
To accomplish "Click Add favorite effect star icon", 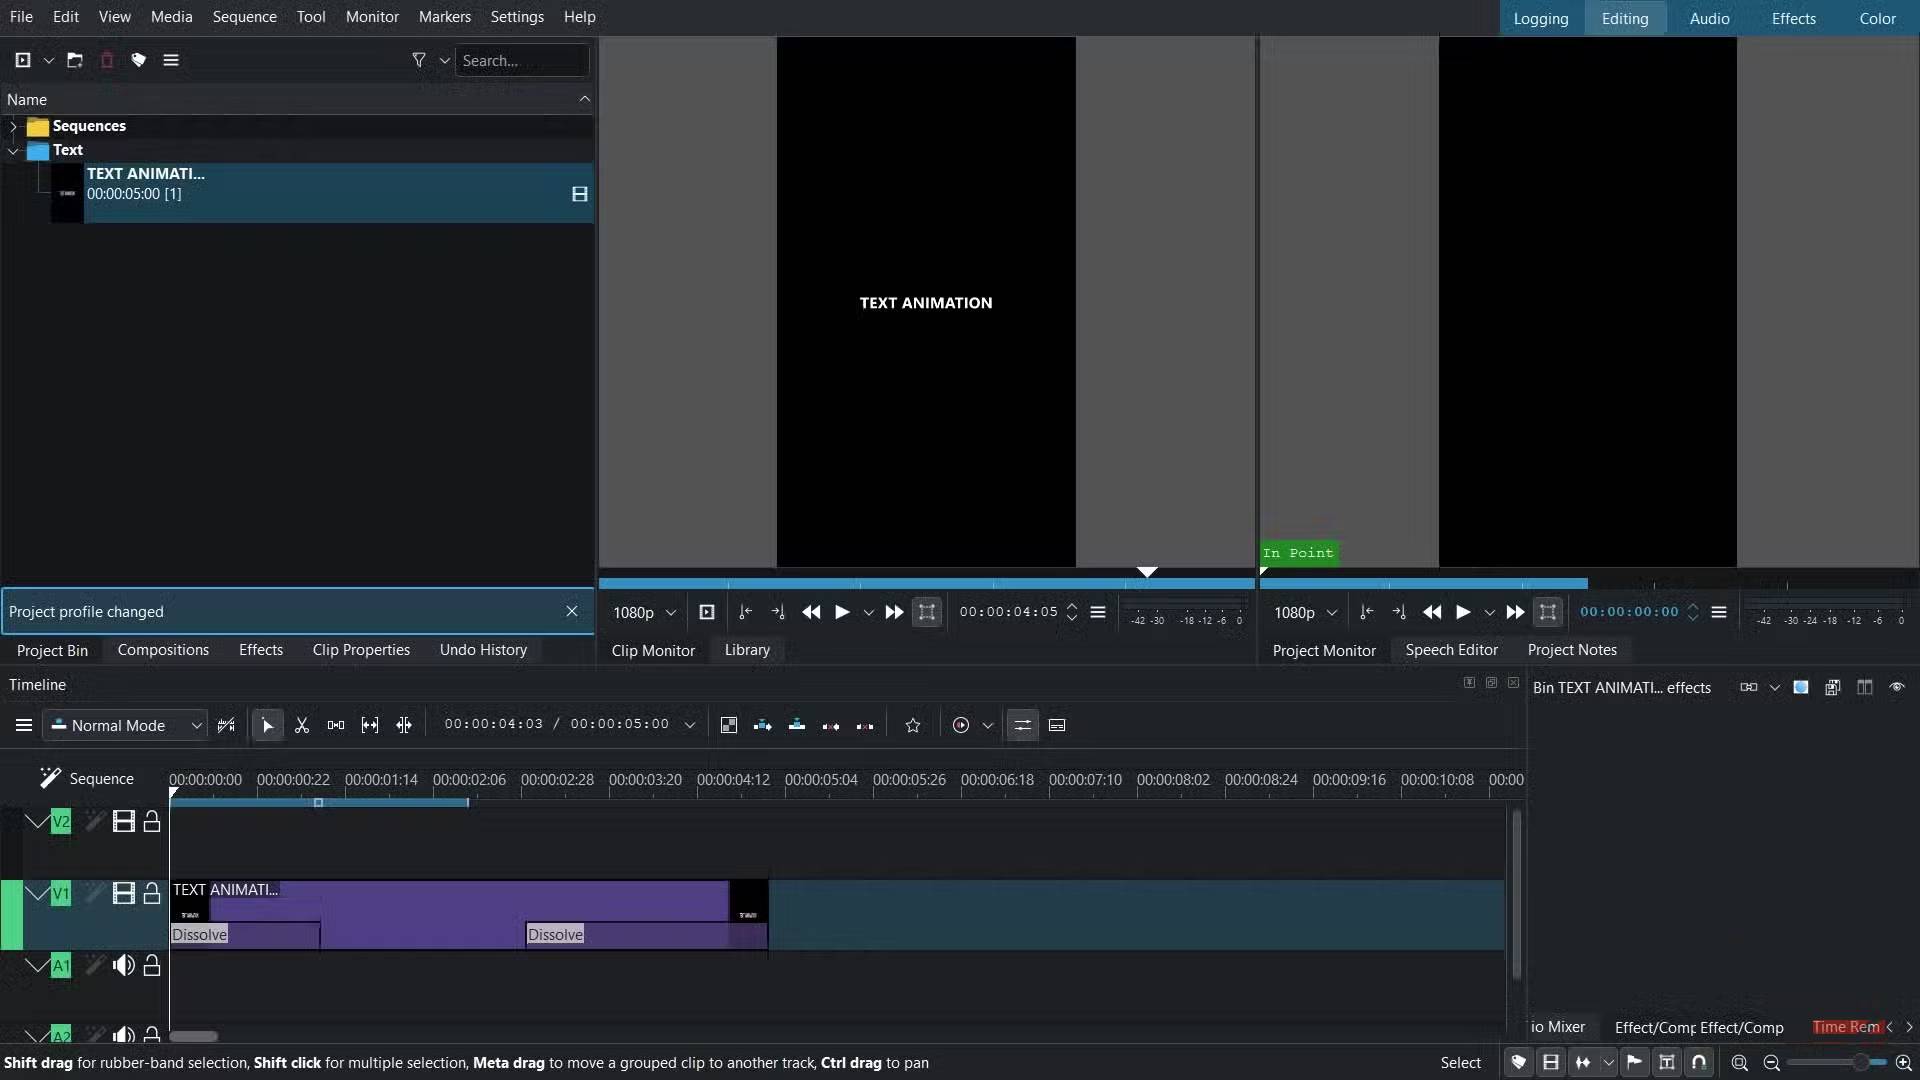I will pos(912,726).
